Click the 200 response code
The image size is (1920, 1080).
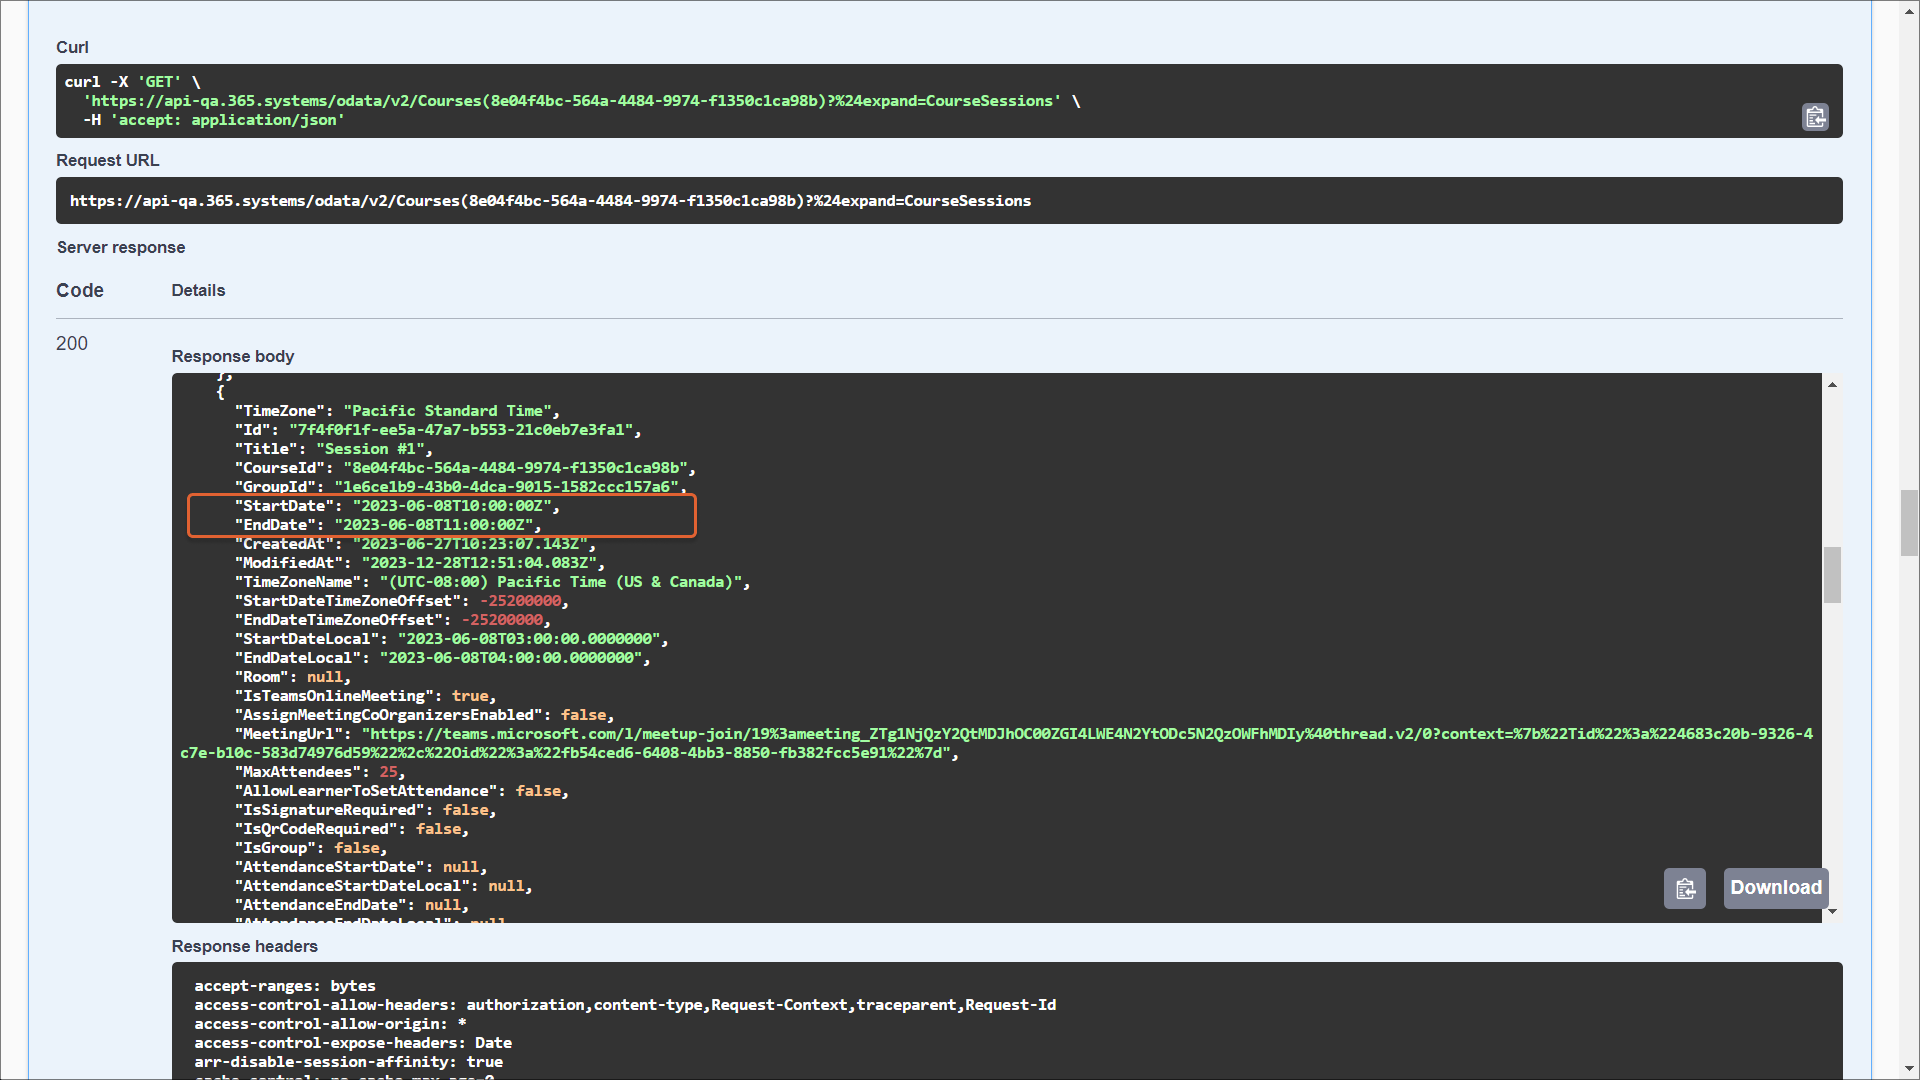72,344
